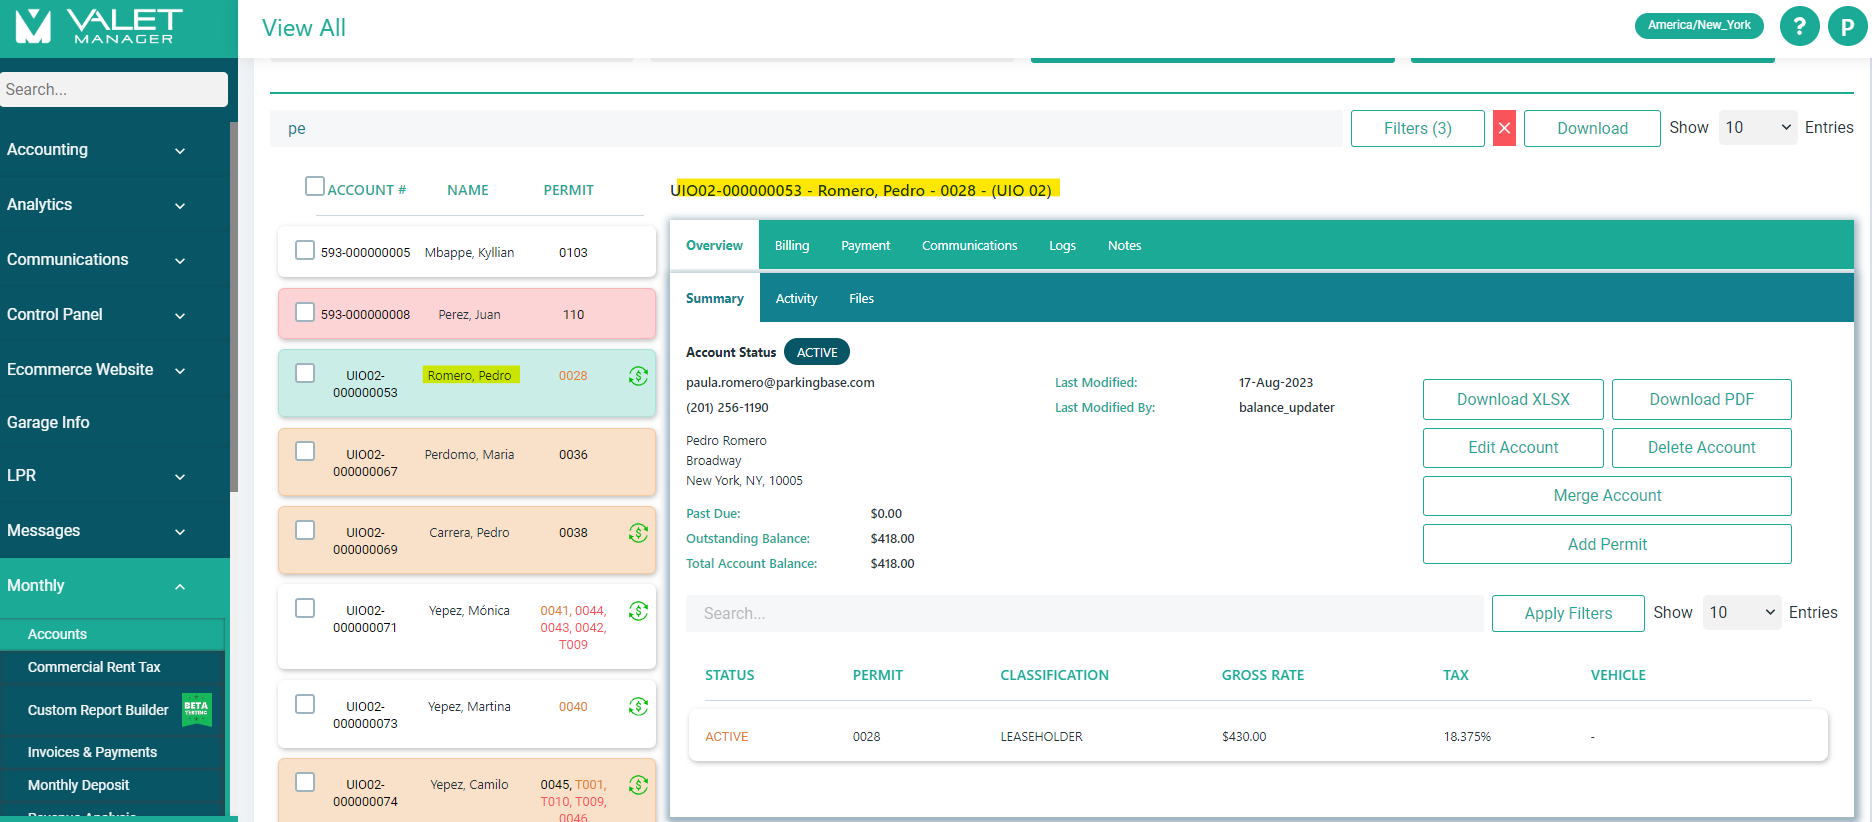The image size is (1872, 822).
Task: Click the payment icon on Romero, Pedro row
Action: (x=638, y=376)
